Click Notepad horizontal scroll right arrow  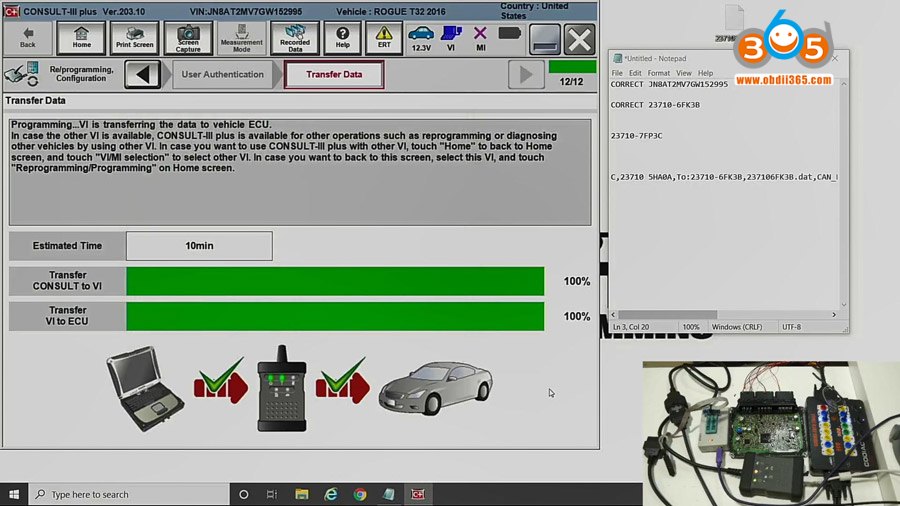tap(834, 314)
